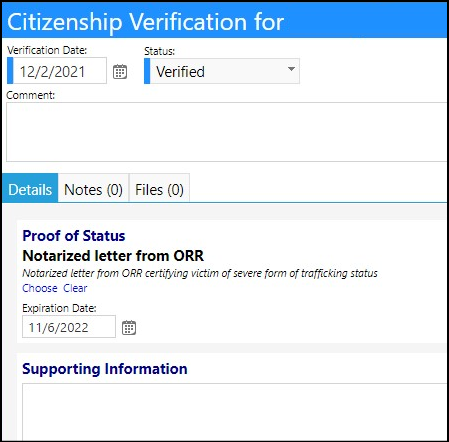Click inside the Supporting Information text area

click(235, 412)
